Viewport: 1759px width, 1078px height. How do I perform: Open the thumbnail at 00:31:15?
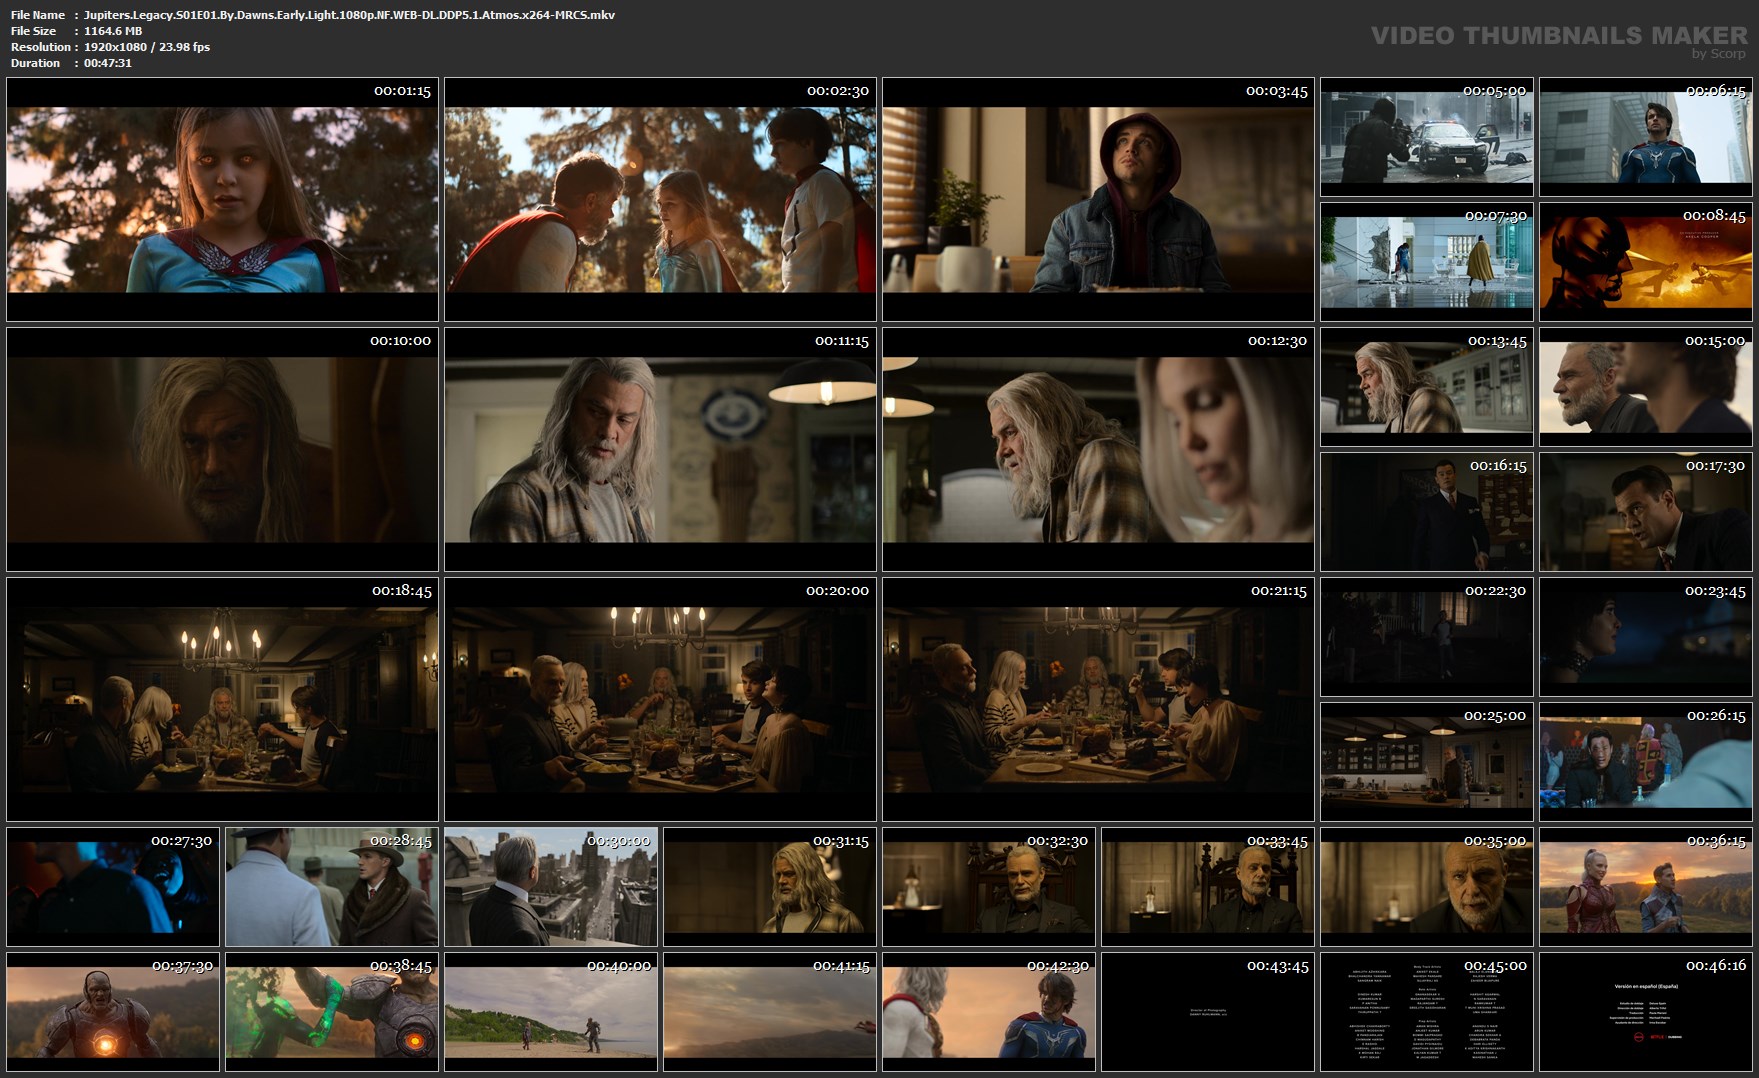click(770, 887)
